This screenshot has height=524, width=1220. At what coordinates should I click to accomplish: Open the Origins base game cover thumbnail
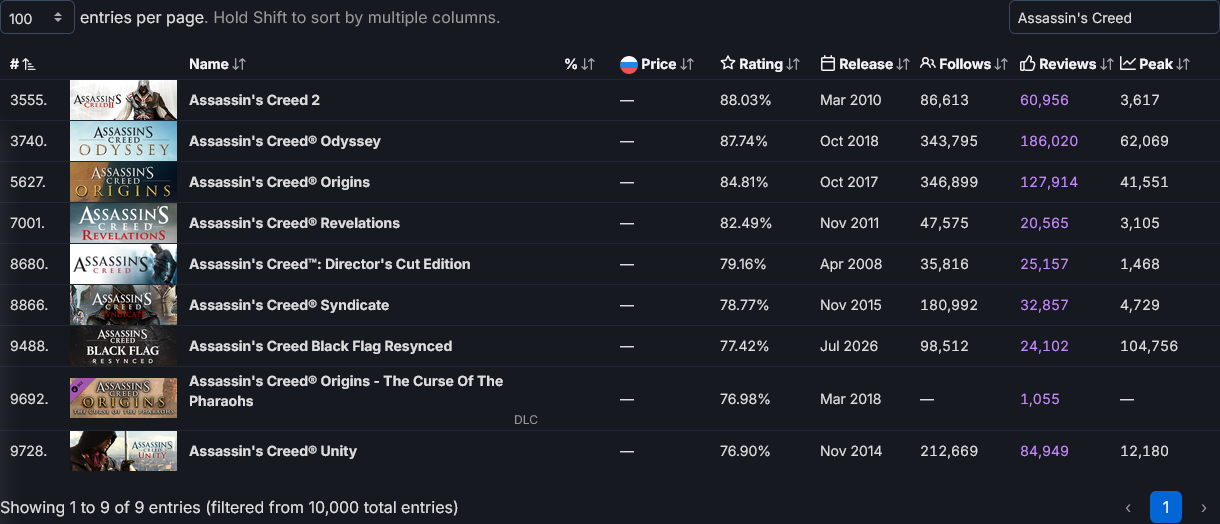point(123,182)
